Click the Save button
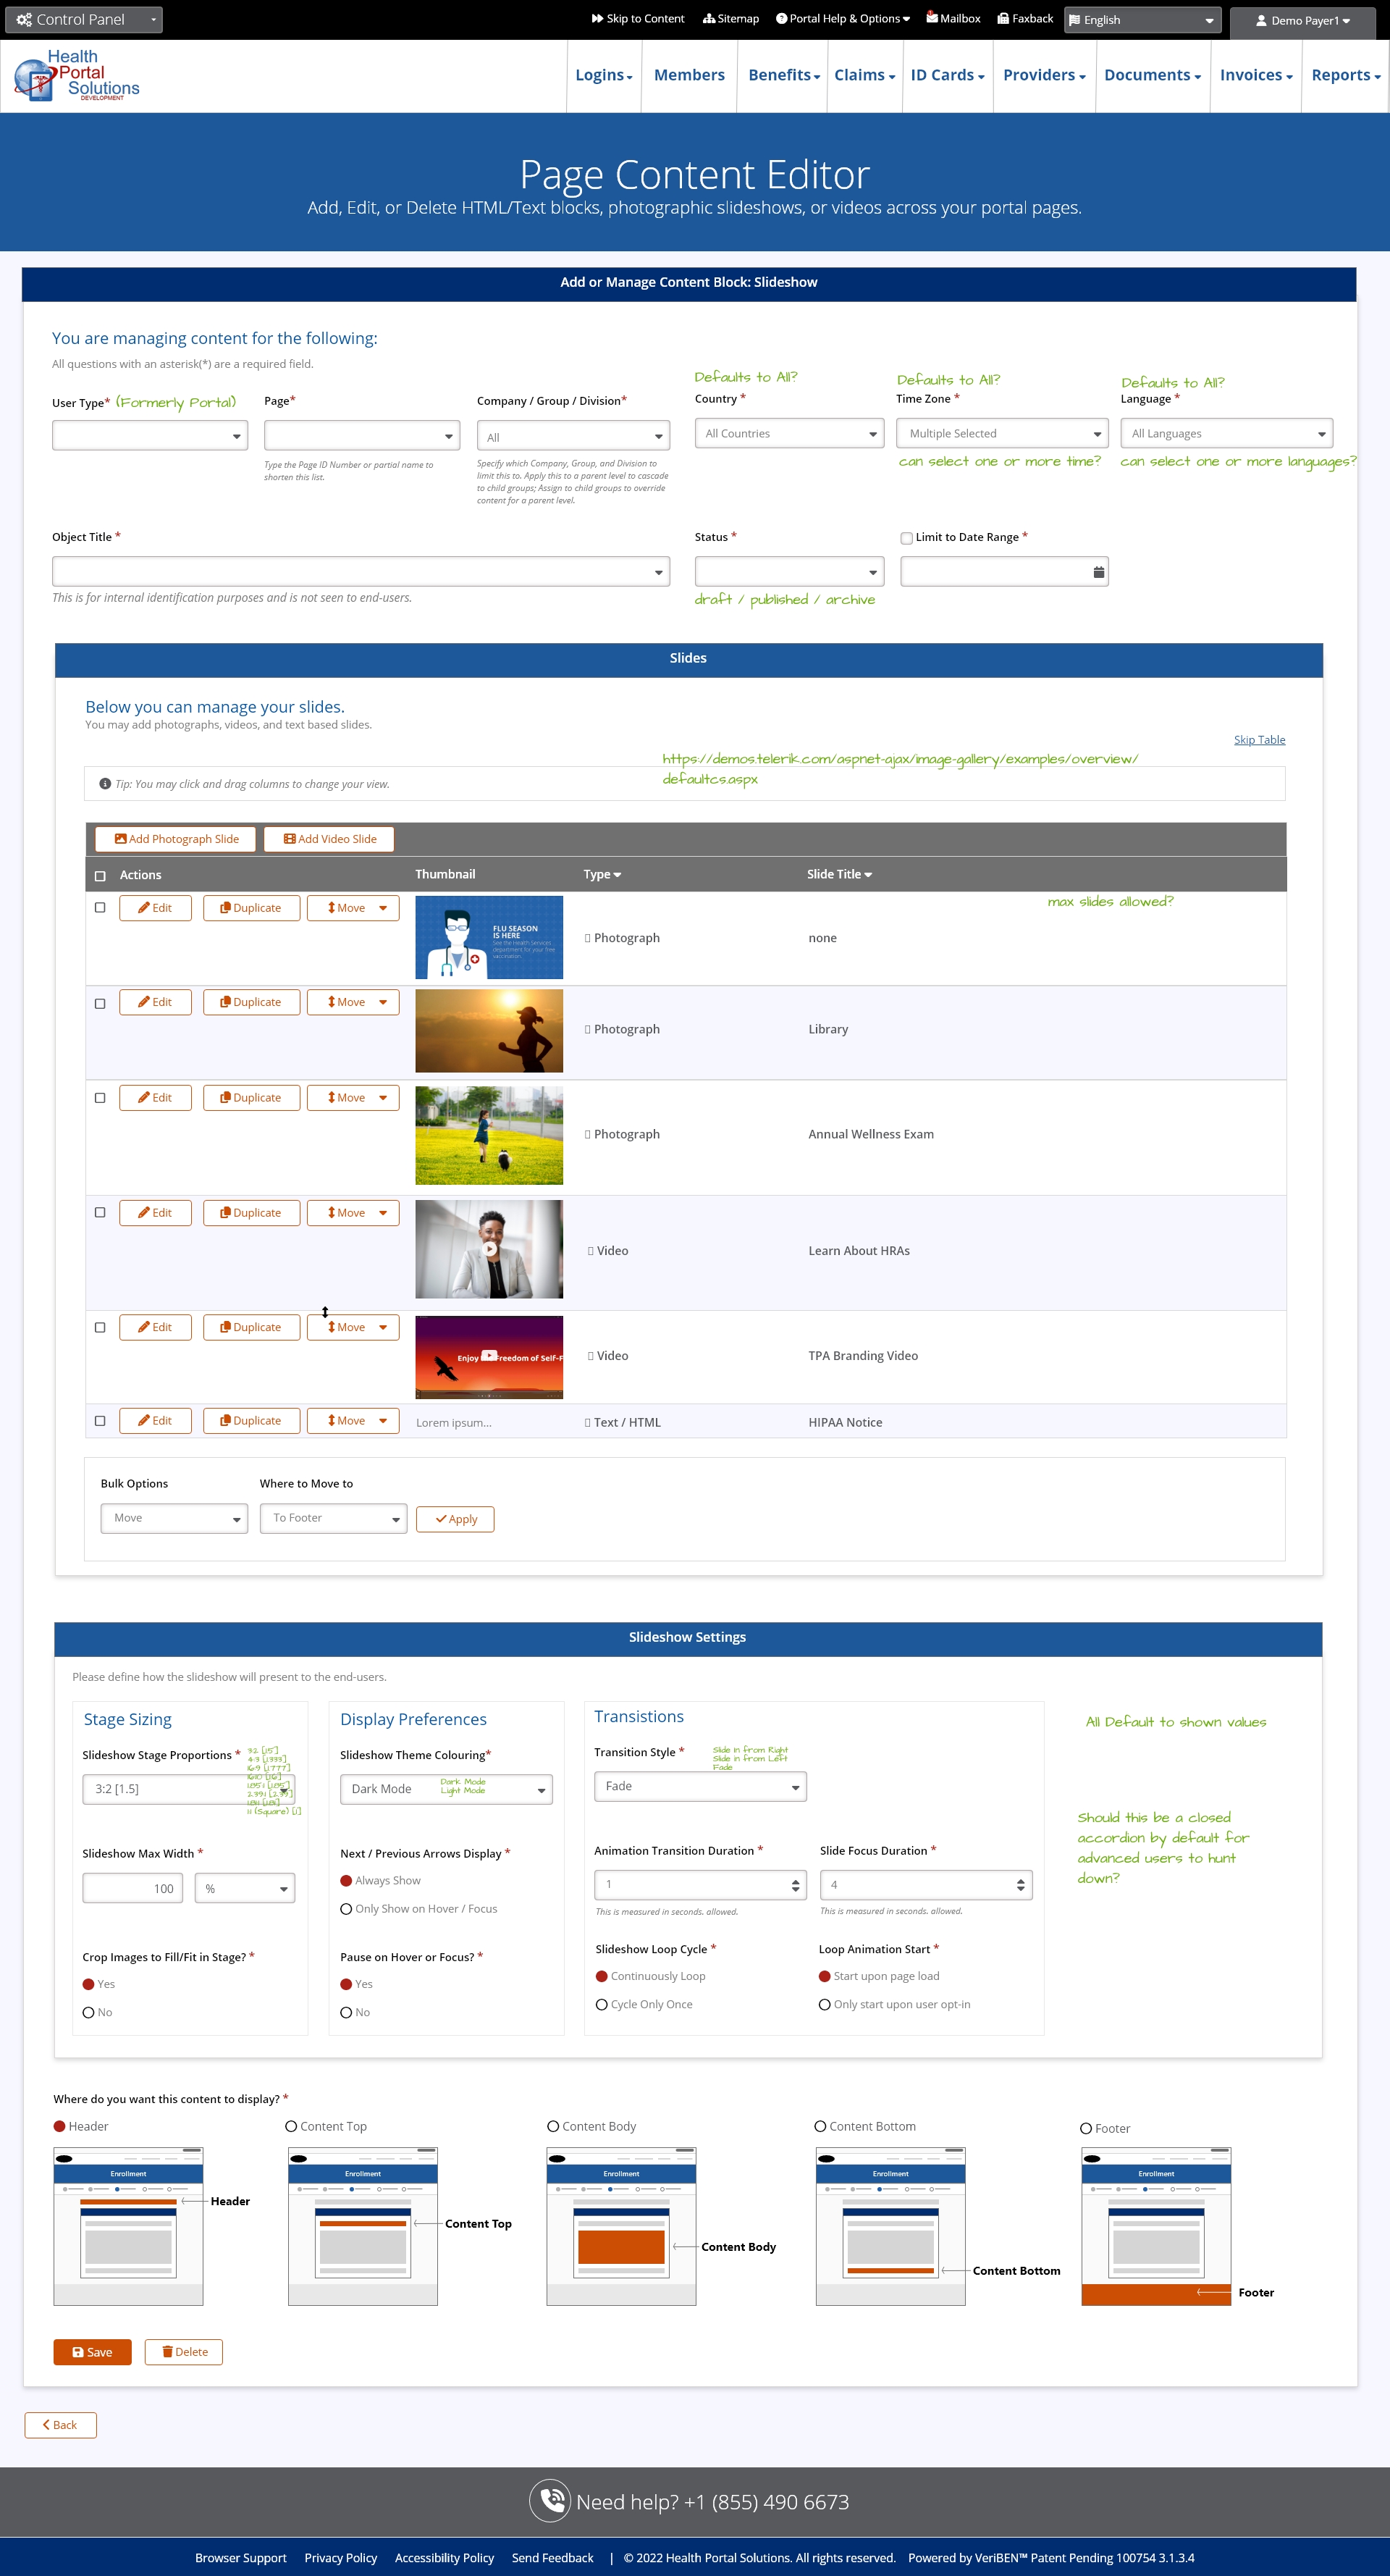The image size is (1390, 2576). point(92,2352)
